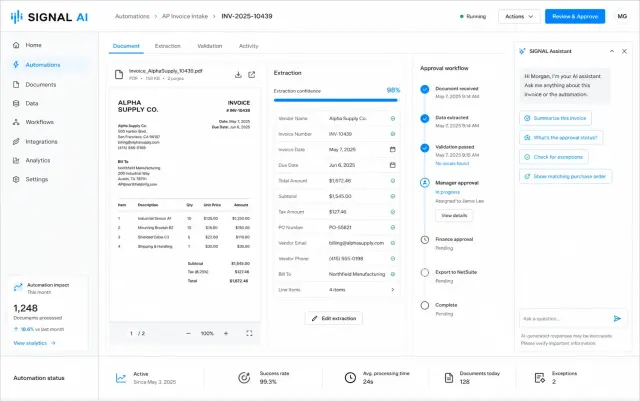The width and height of the screenshot is (640, 401).
Task: Go to Automations breadcrumb
Action: 132,16
